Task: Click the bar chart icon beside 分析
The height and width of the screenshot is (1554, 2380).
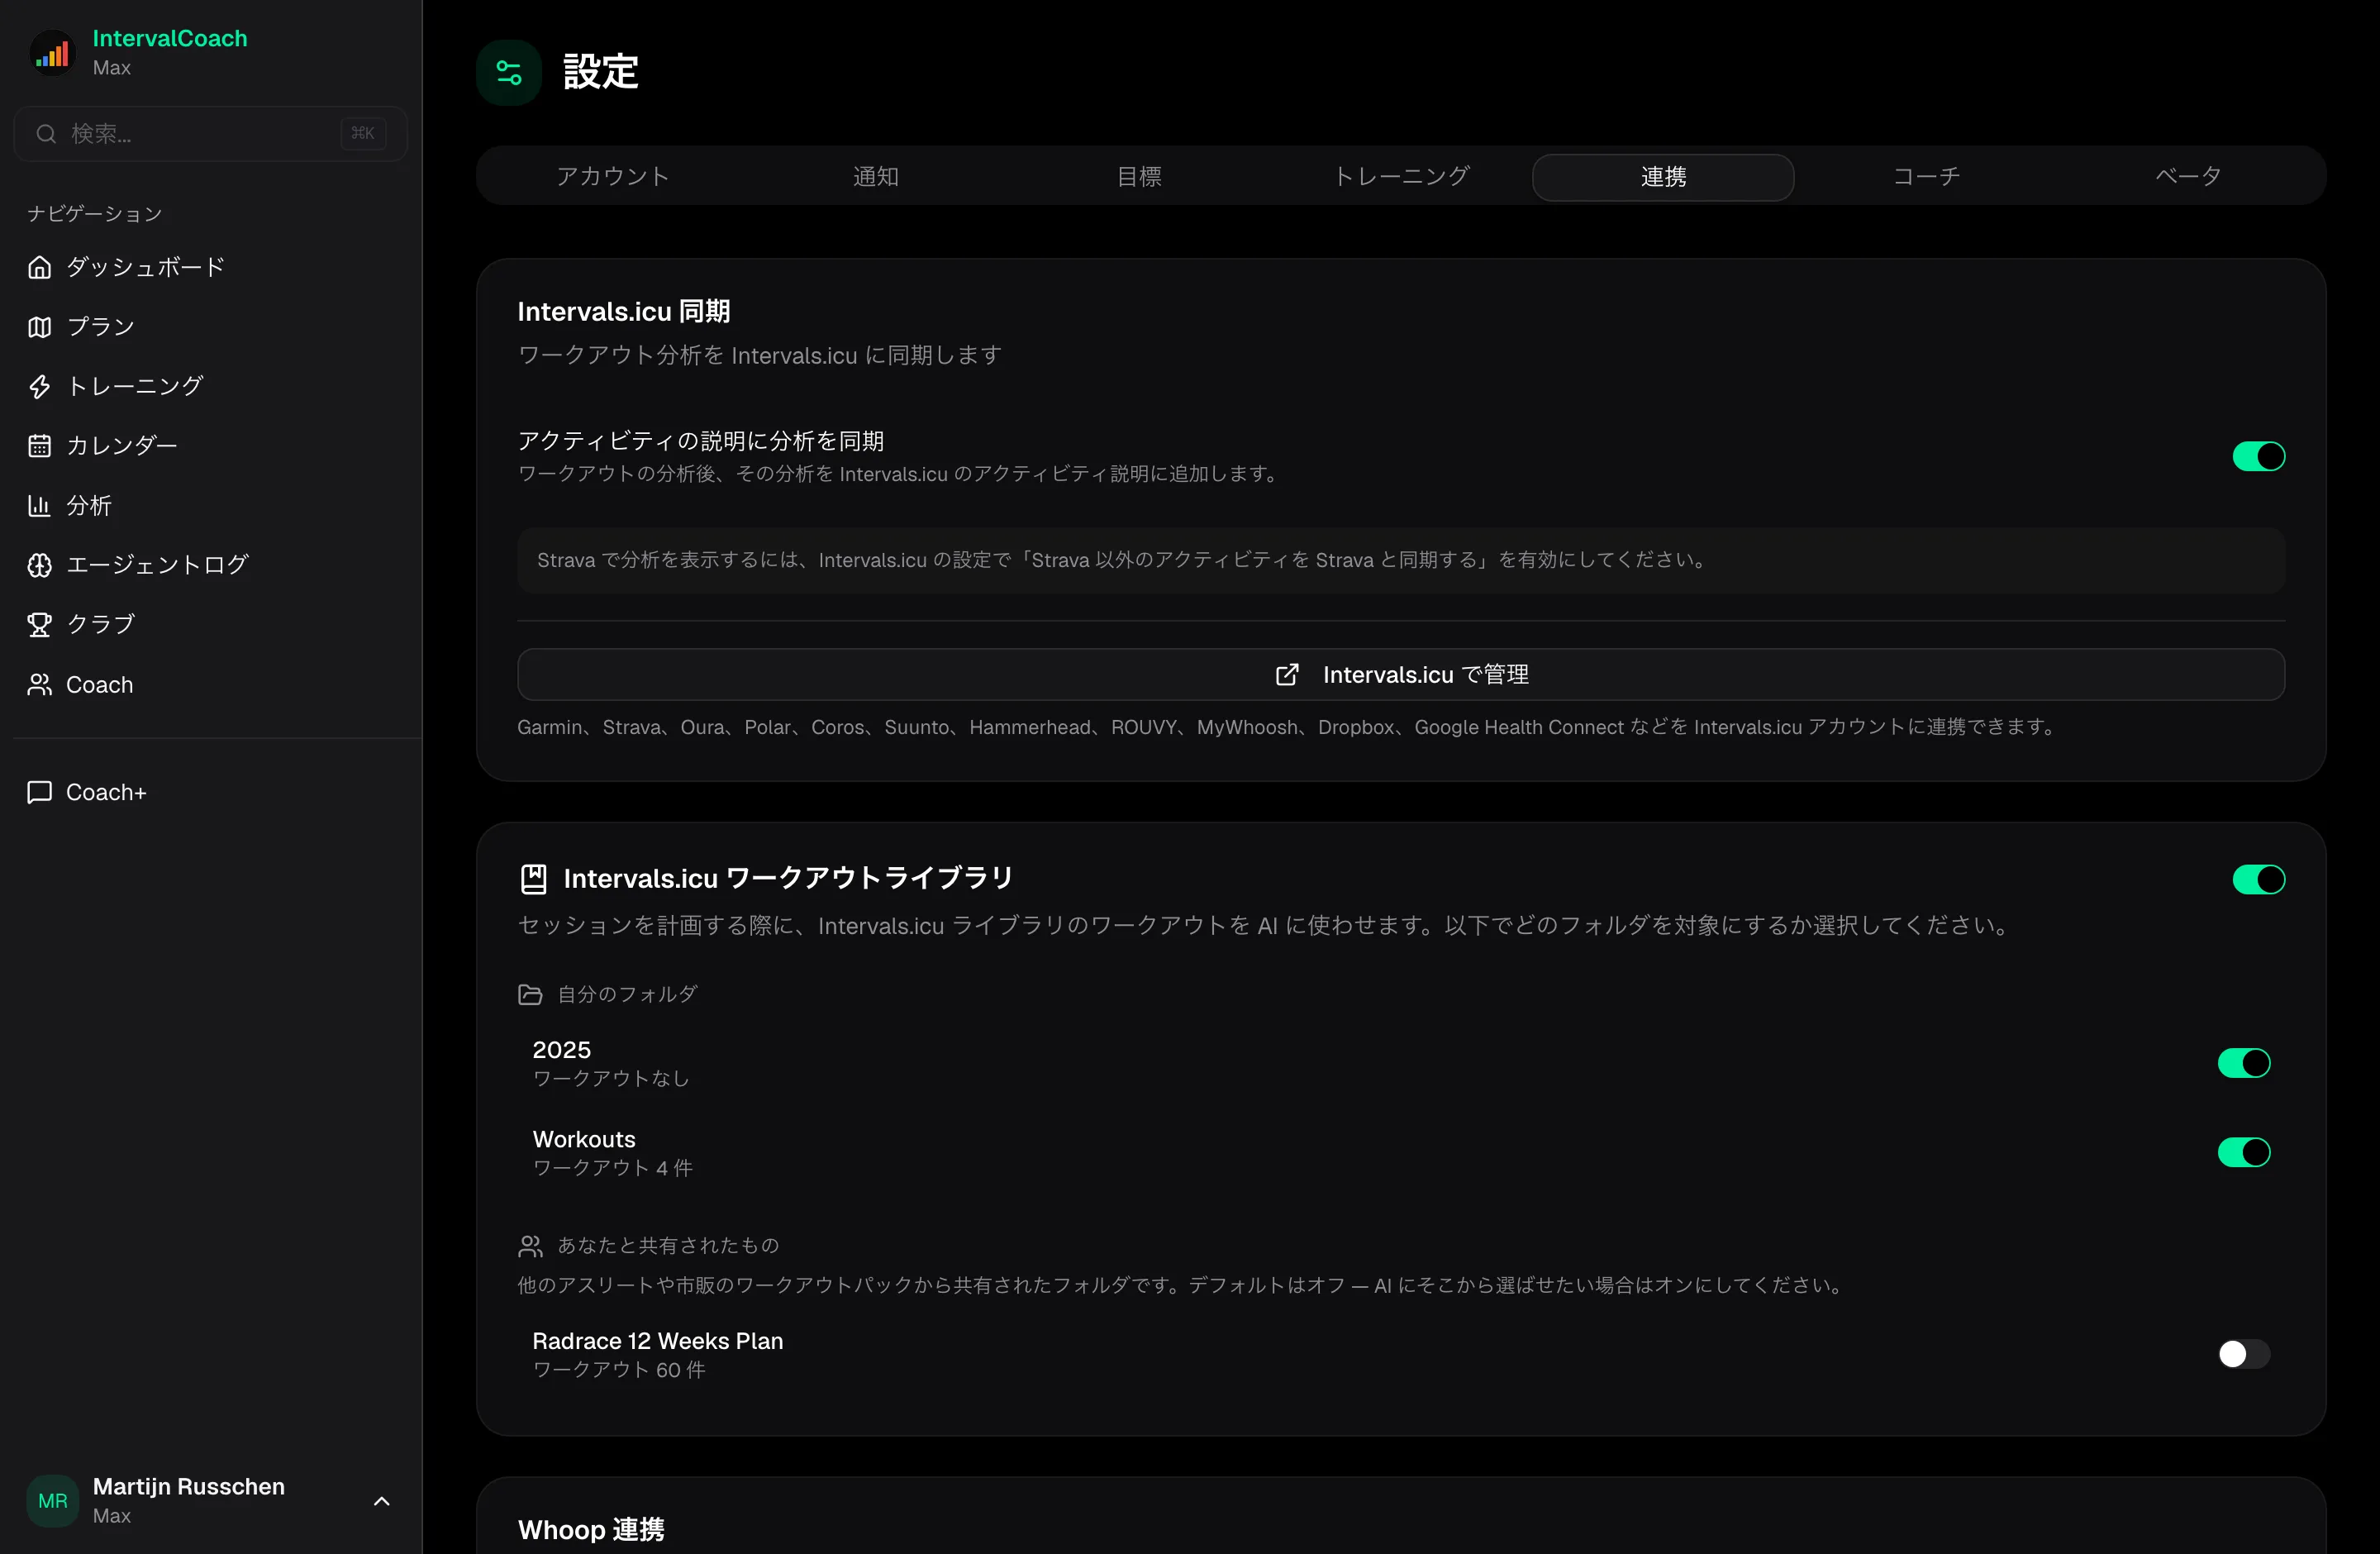Action: point(39,506)
